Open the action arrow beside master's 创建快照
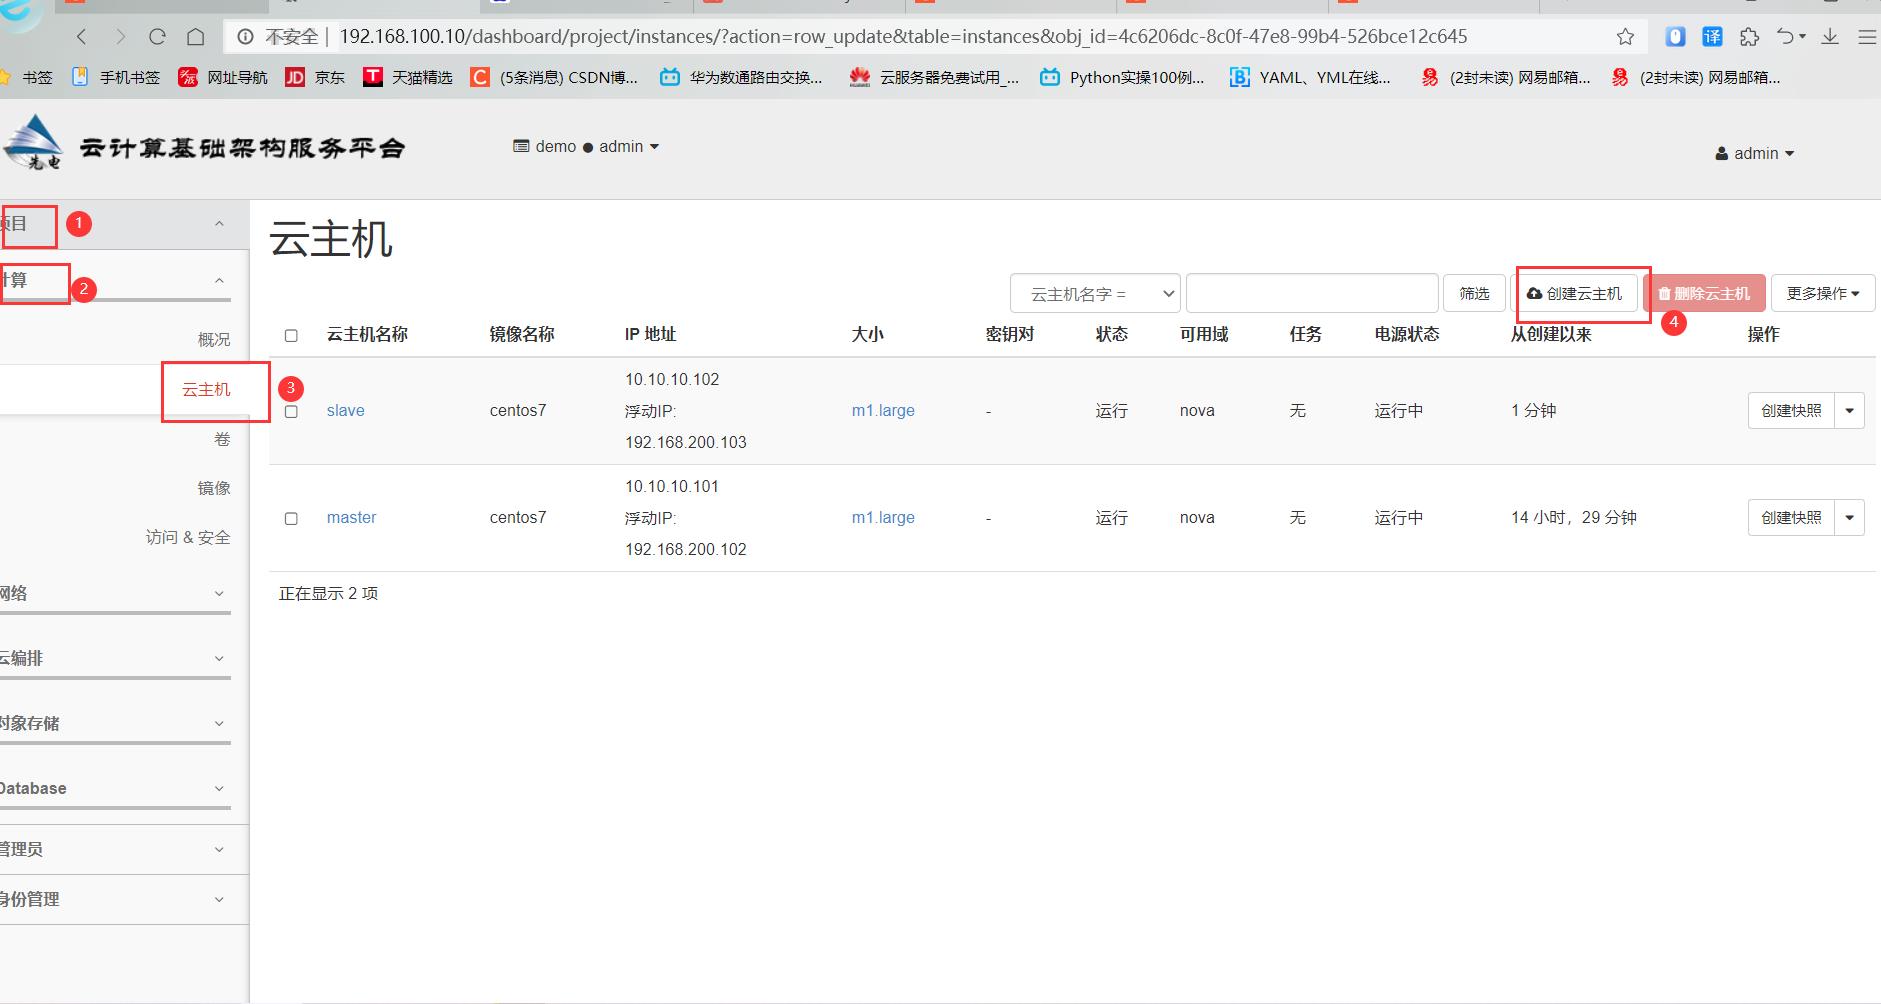This screenshot has height=1004, width=1881. click(1850, 518)
